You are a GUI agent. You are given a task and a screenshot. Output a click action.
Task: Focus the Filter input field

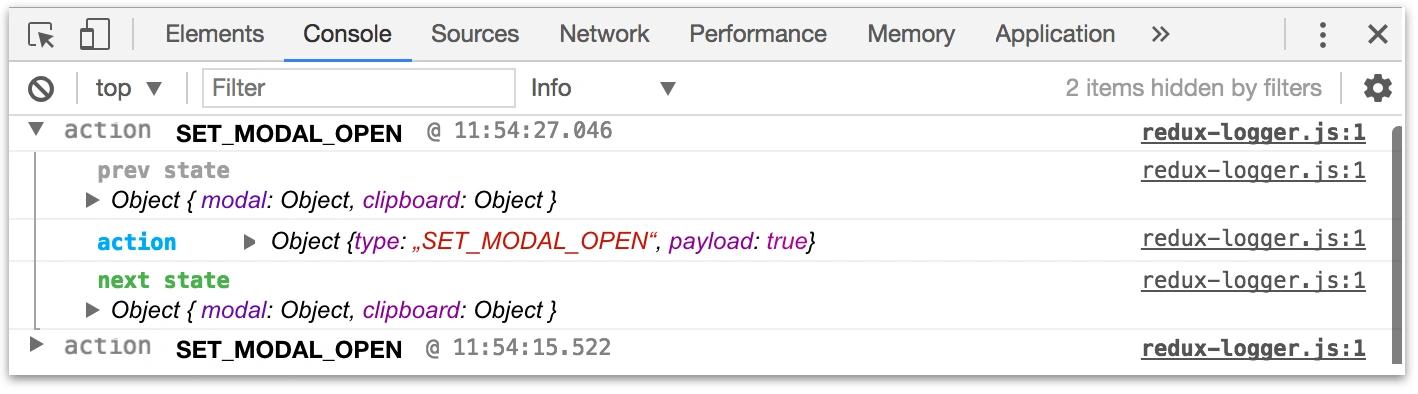tap(359, 88)
